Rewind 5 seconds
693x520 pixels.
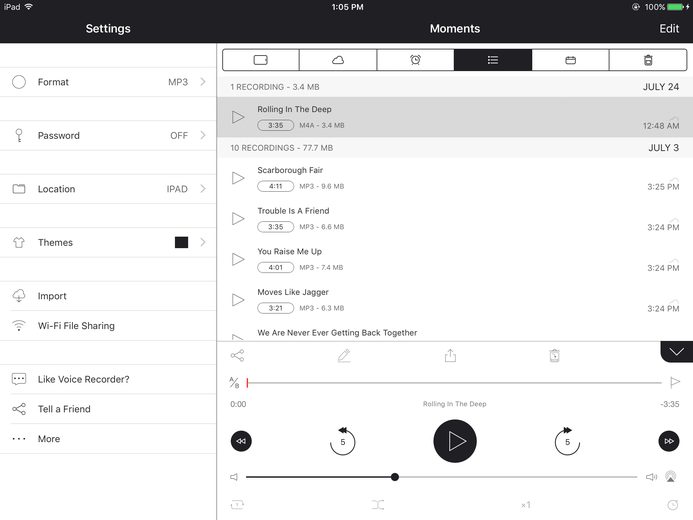pos(343,441)
